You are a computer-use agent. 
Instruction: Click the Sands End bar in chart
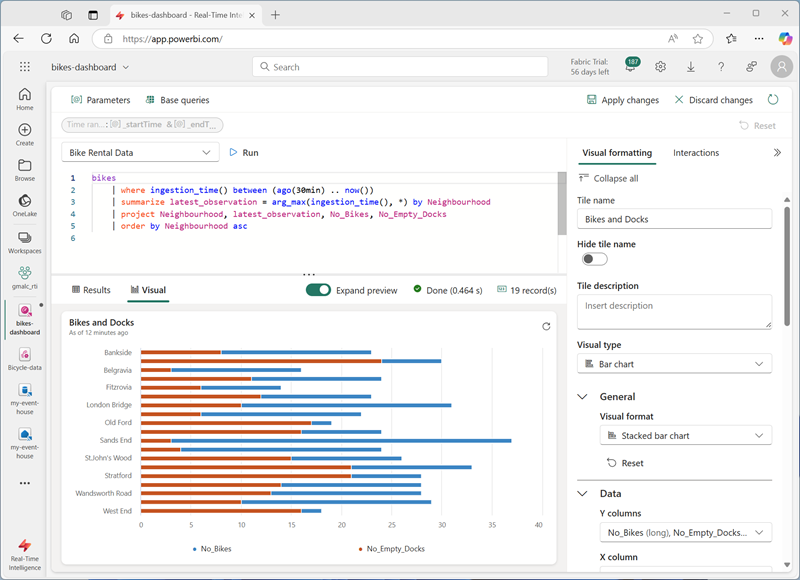[x=326, y=440]
